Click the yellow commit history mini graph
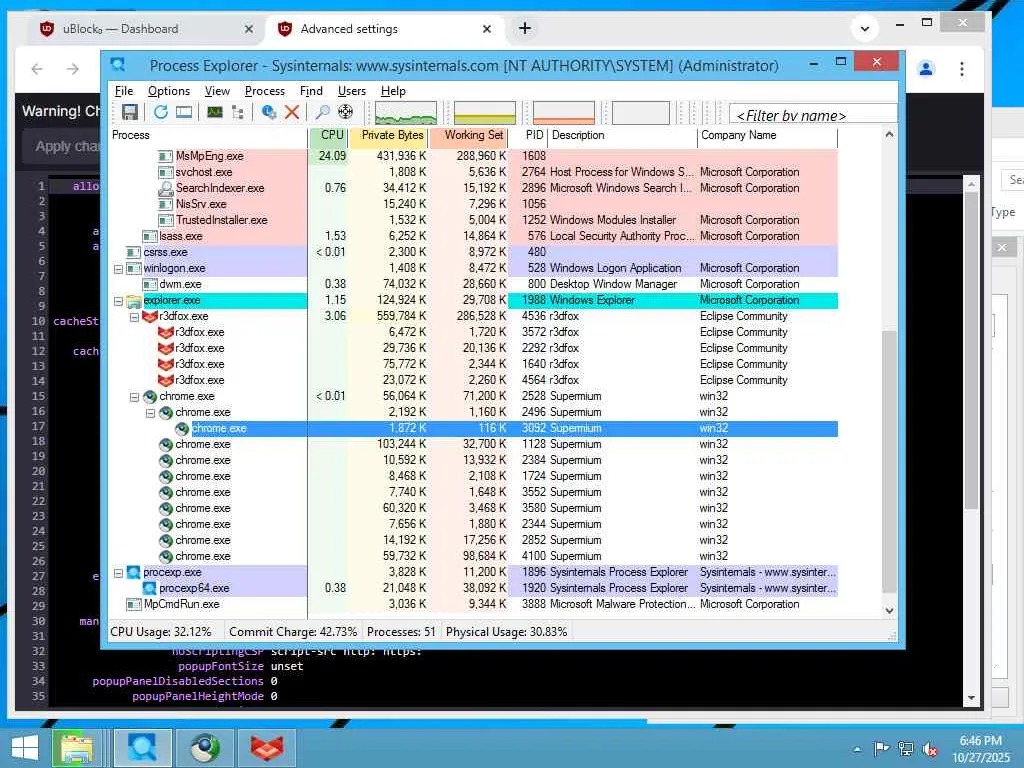 click(485, 112)
